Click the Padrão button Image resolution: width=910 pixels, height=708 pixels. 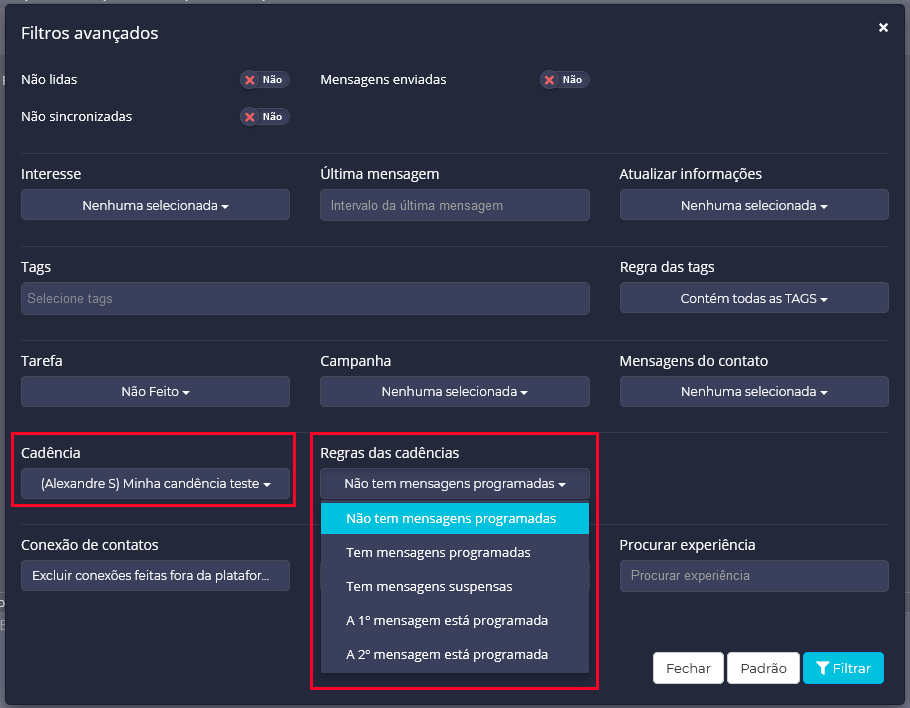(x=763, y=668)
